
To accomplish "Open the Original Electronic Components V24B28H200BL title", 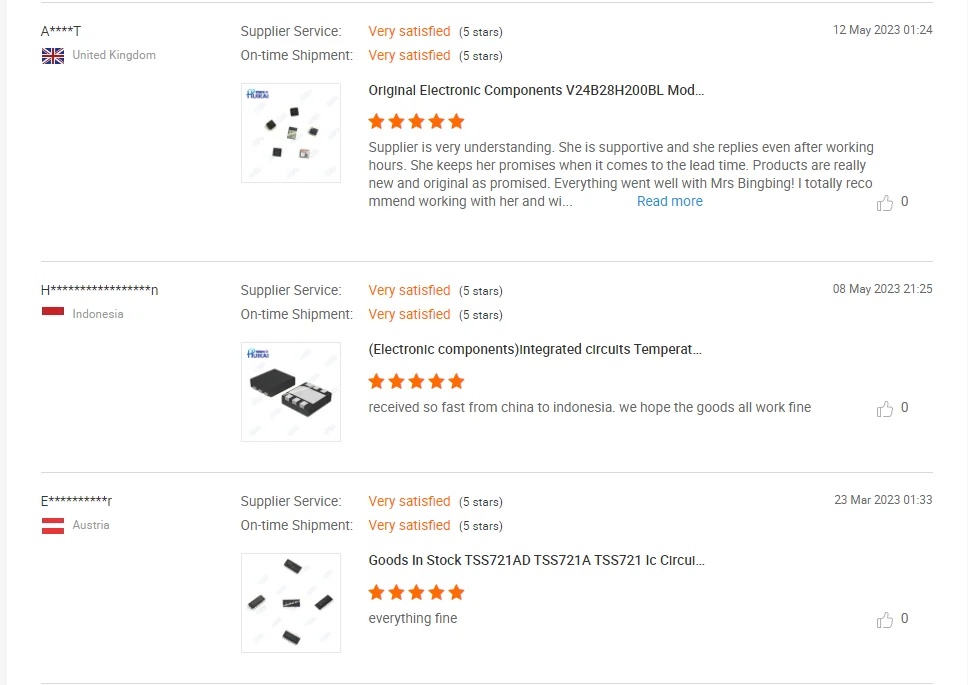I will pyautogui.click(x=536, y=90).
